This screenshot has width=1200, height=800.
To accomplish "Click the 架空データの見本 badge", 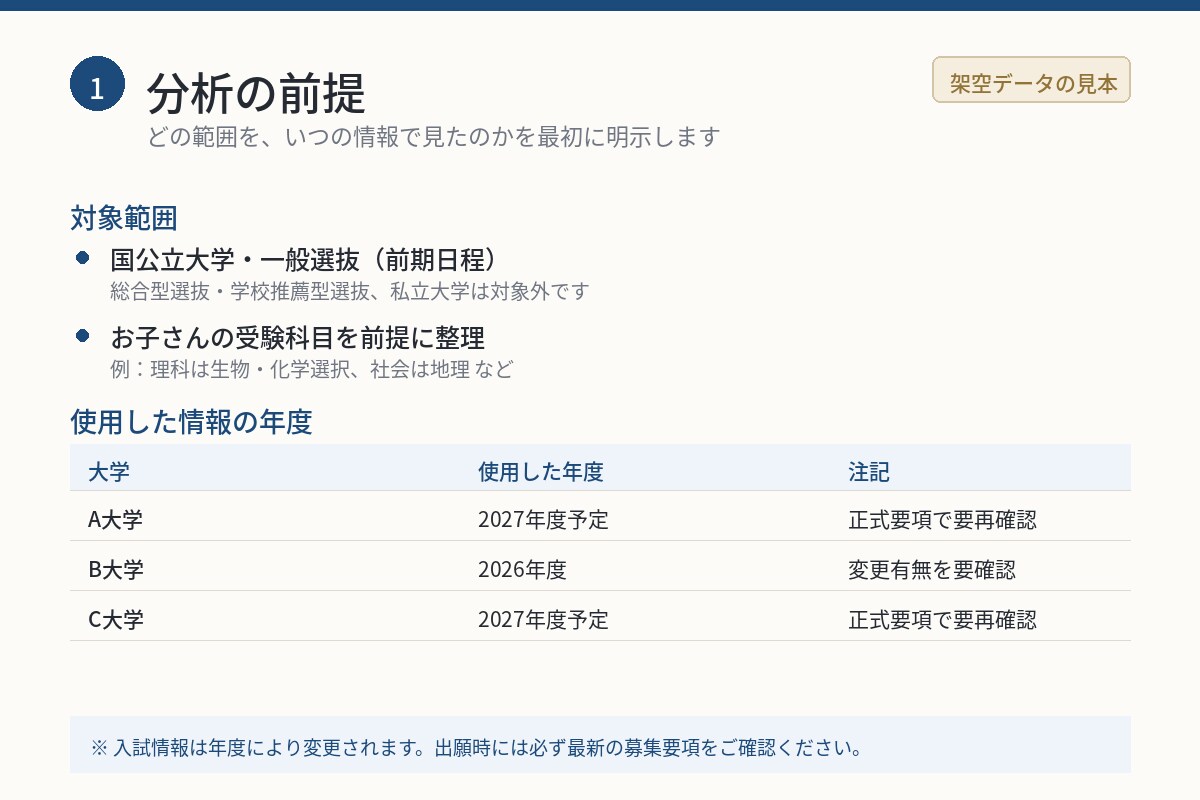I will (x=1031, y=80).
